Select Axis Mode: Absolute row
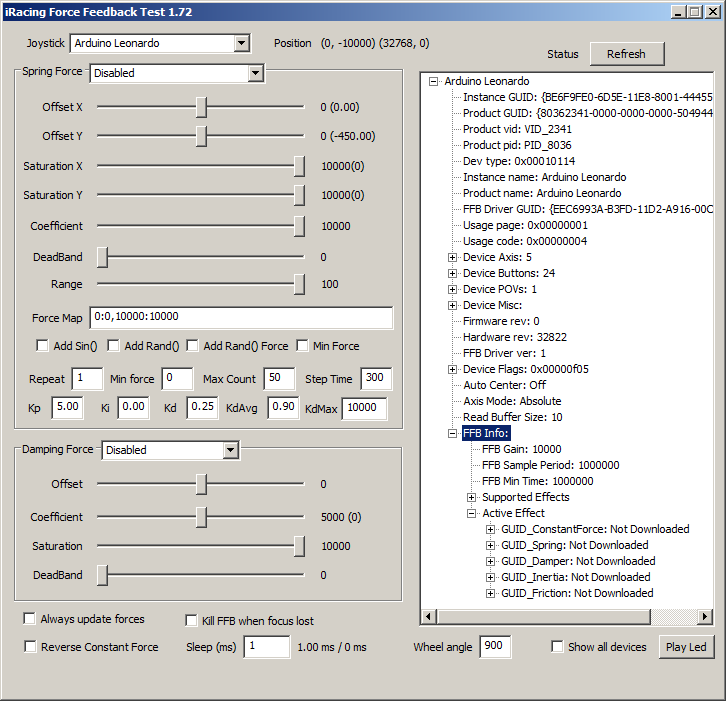The height and width of the screenshot is (701, 726). 513,401
